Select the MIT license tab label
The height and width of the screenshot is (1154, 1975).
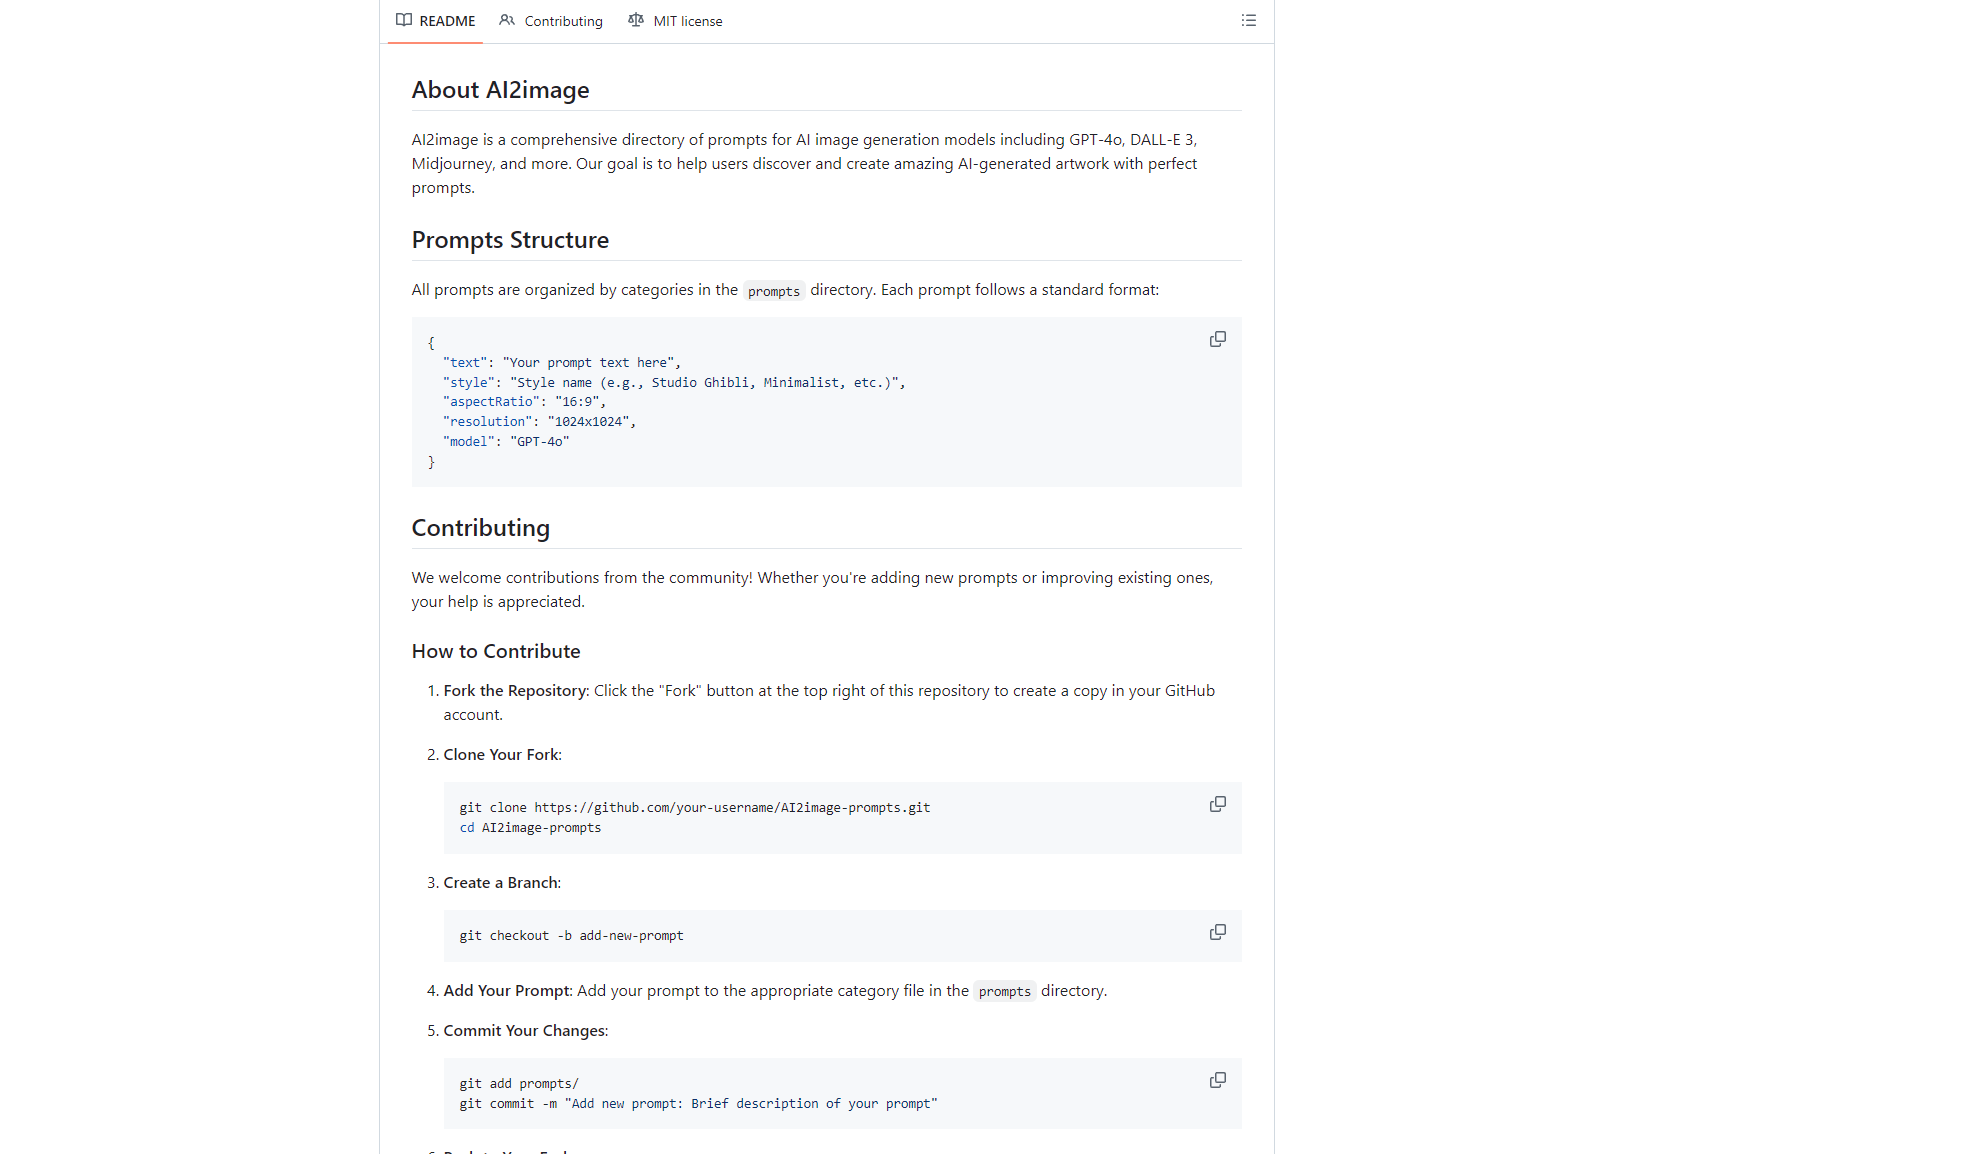click(x=687, y=21)
